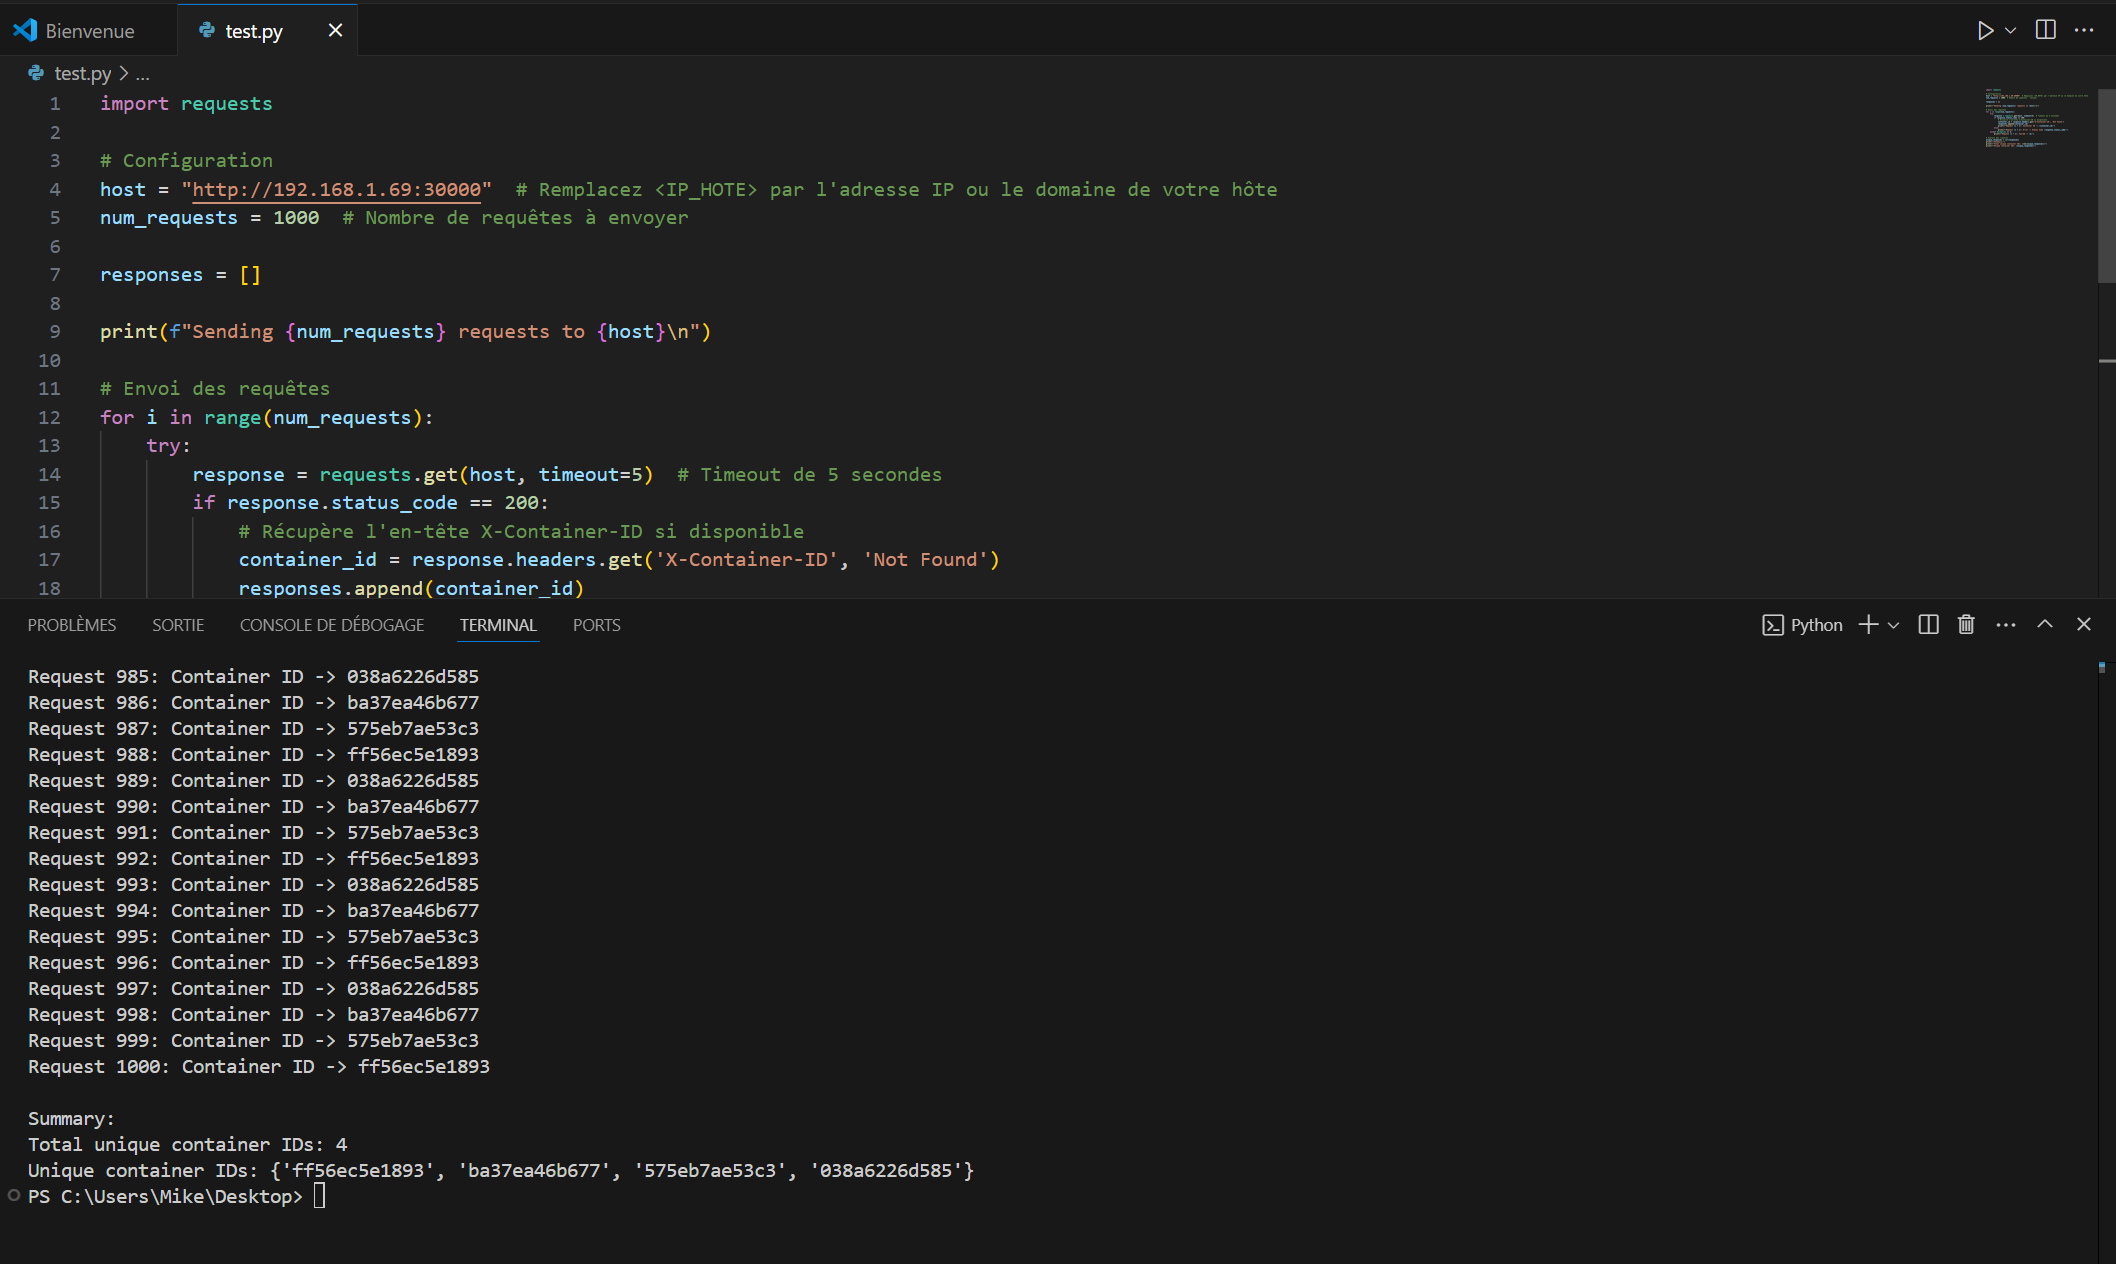Click the breadcrumb ellipsis symbol

point(143,73)
